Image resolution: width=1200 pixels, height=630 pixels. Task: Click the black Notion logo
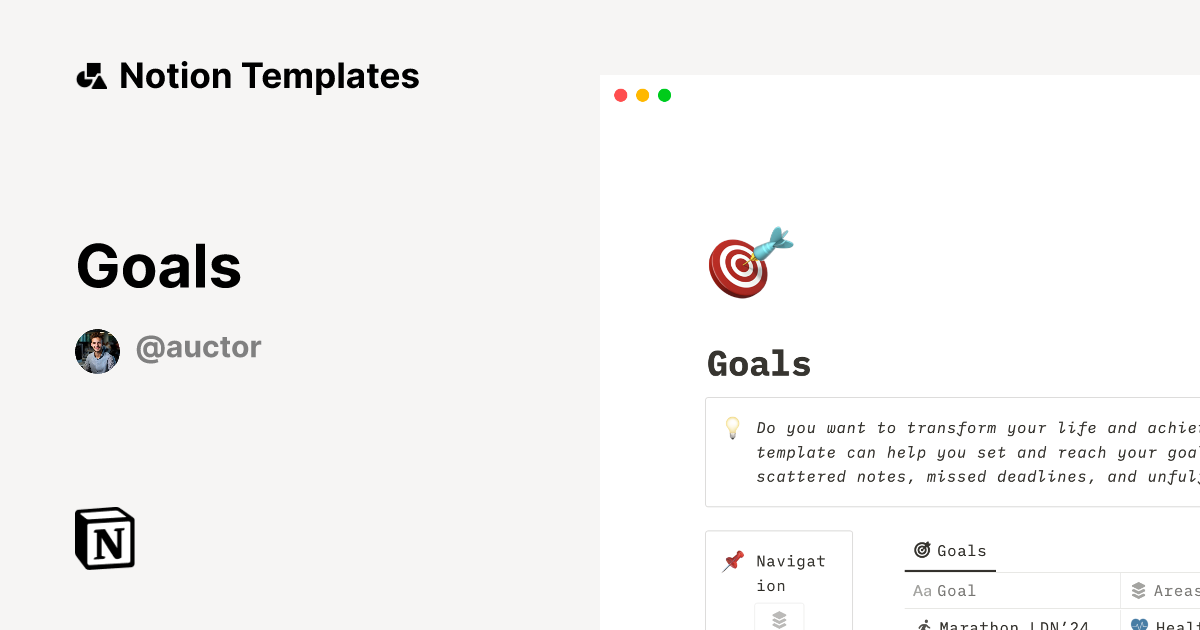(104, 538)
